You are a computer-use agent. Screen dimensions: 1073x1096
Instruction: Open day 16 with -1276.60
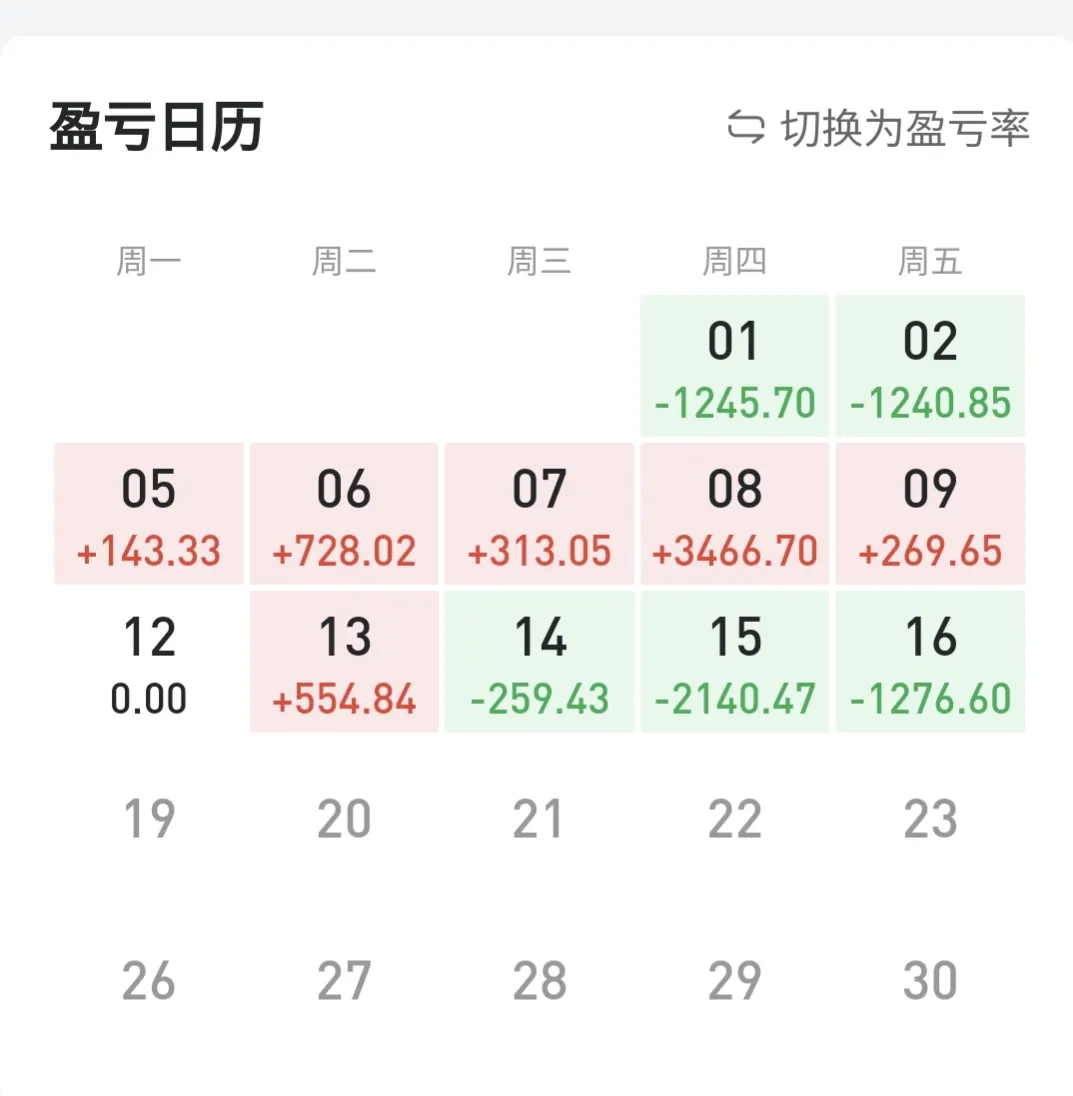click(x=930, y=662)
